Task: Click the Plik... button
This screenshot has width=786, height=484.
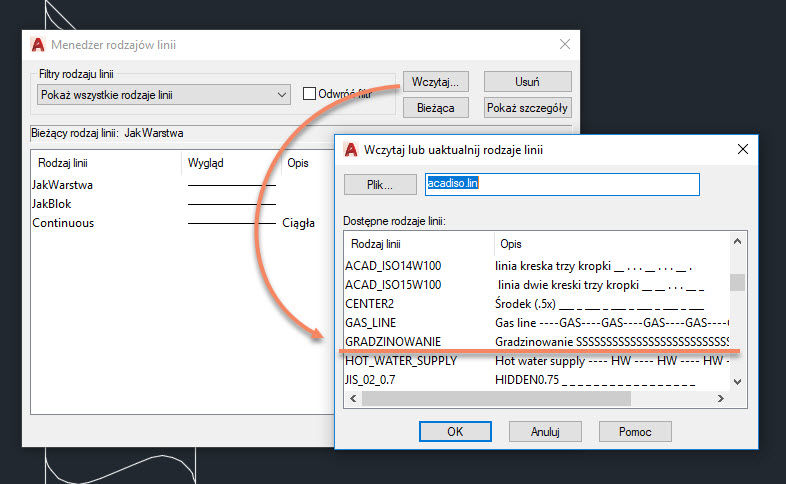Action: [380, 184]
